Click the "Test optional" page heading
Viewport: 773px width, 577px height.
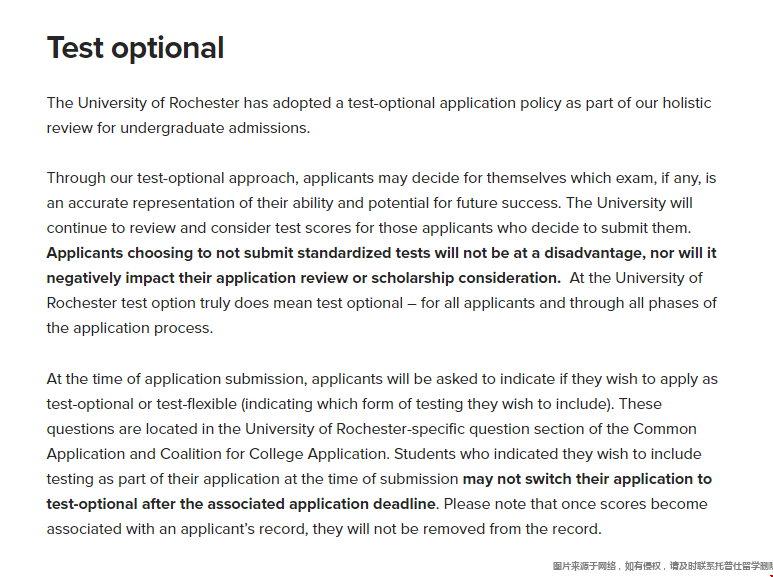point(135,48)
